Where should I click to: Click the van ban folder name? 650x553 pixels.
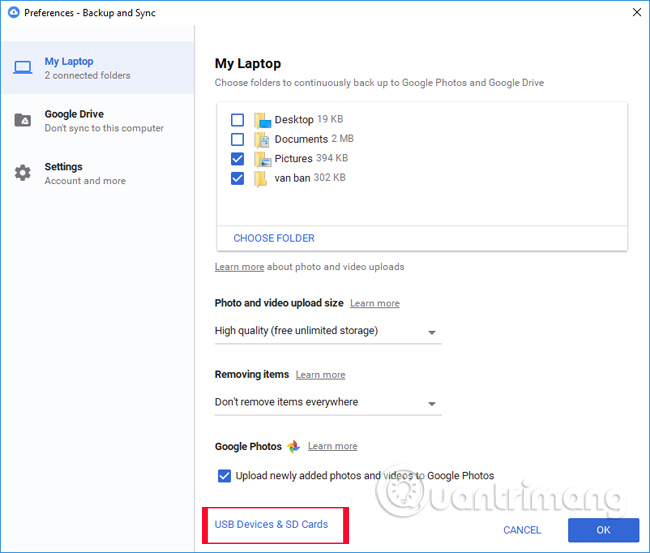[x=292, y=178]
